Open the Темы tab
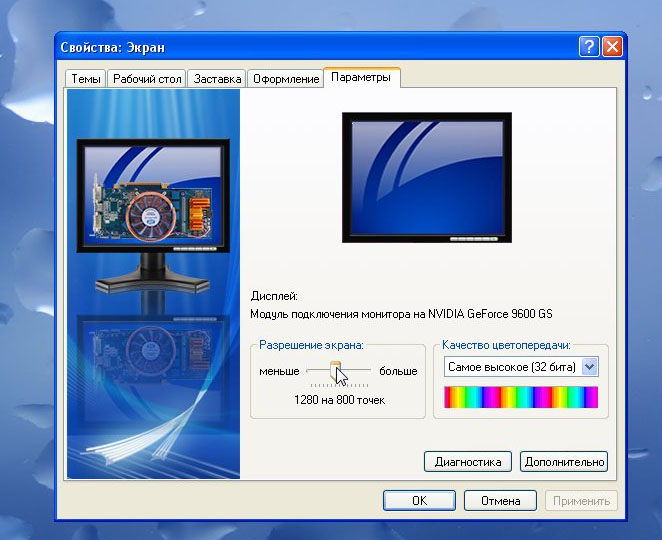 pyautogui.click(x=85, y=79)
